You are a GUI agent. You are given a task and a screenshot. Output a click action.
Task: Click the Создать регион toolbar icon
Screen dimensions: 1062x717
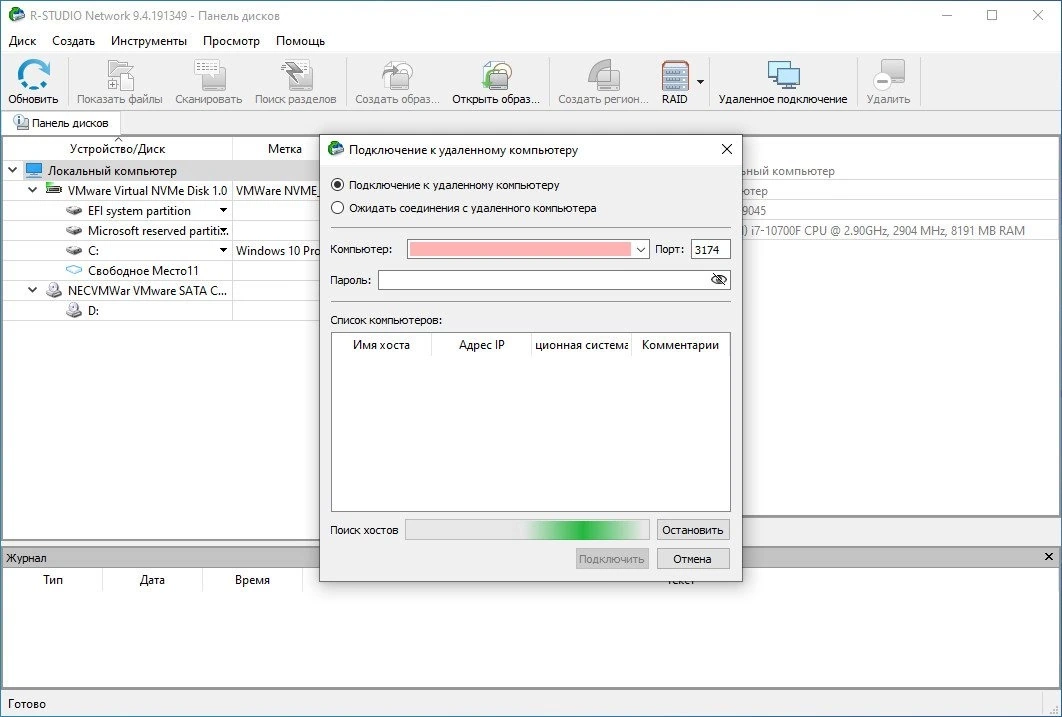click(x=603, y=74)
